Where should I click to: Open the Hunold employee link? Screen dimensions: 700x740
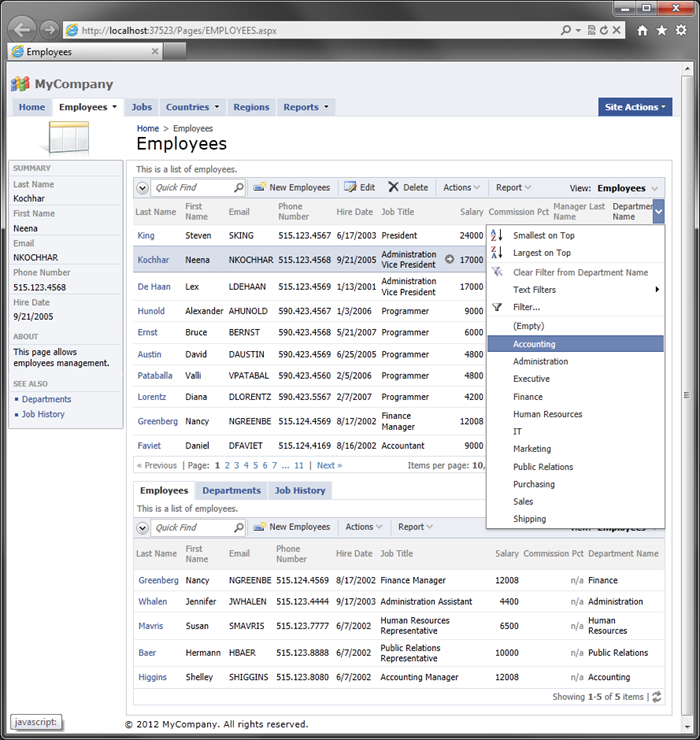(x=151, y=311)
